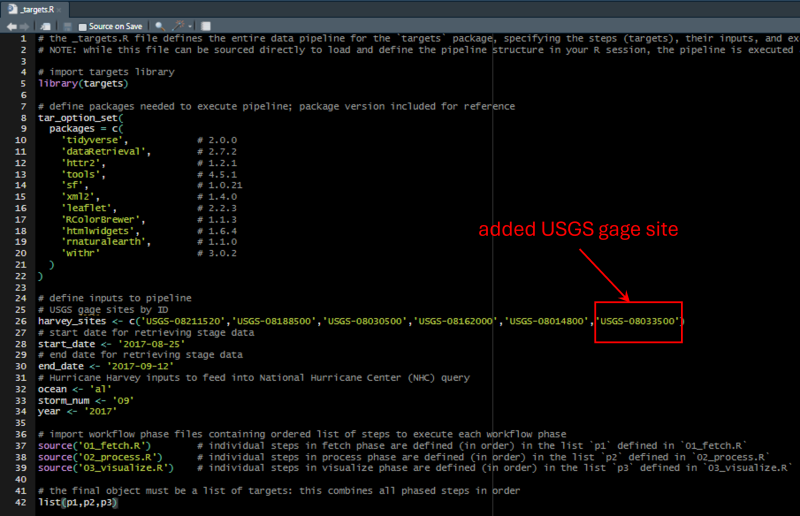
Task: Click the R file icon on tab
Action: (10, 7)
